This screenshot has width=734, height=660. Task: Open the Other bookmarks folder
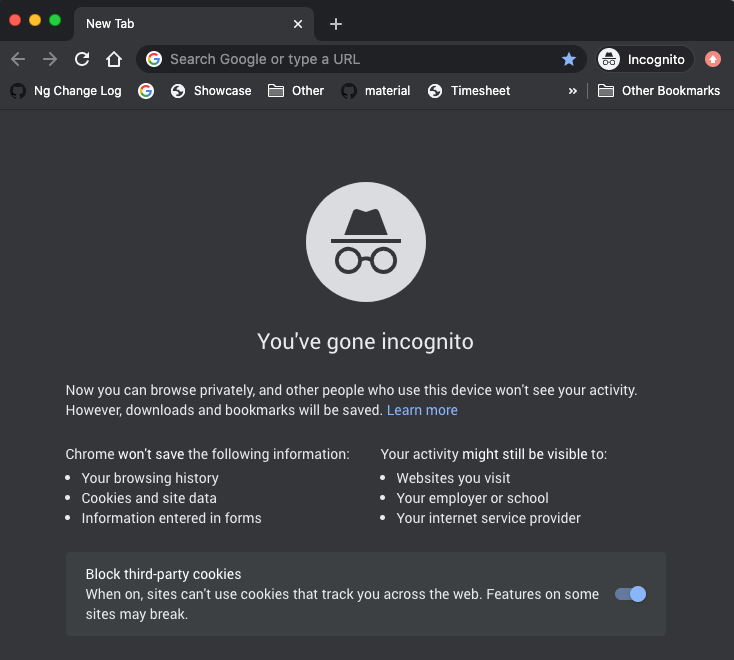point(296,91)
